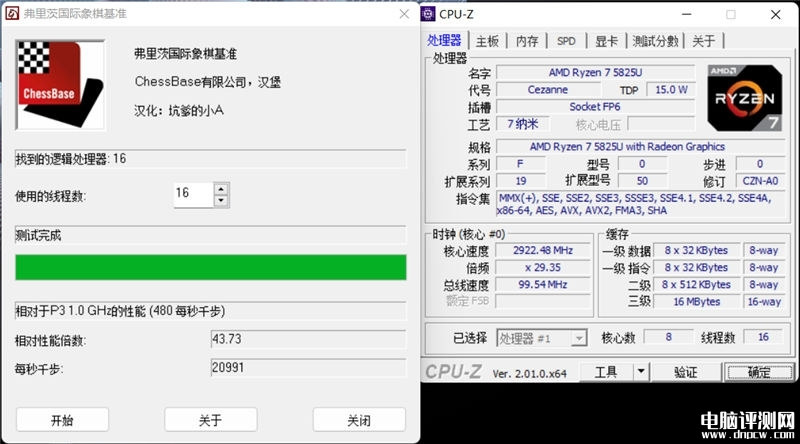Image resolution: width=800 pixels, height=444 pixels.
Task: Switch to the 测试分数 tab
Action: tap(655, 41)
